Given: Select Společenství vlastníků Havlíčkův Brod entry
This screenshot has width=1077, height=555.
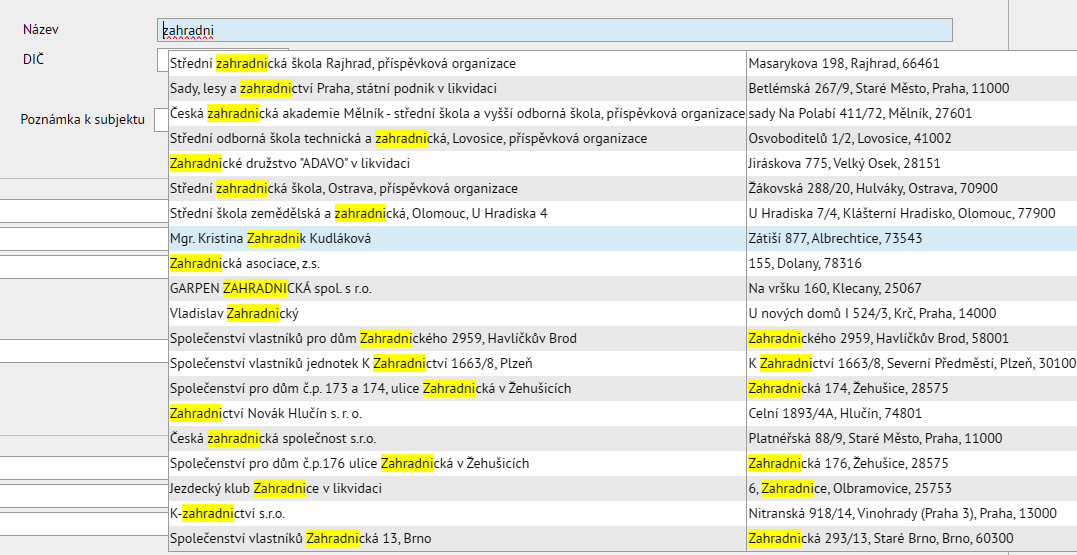Looking at the screenshot, I should click(x=373, y=338).
